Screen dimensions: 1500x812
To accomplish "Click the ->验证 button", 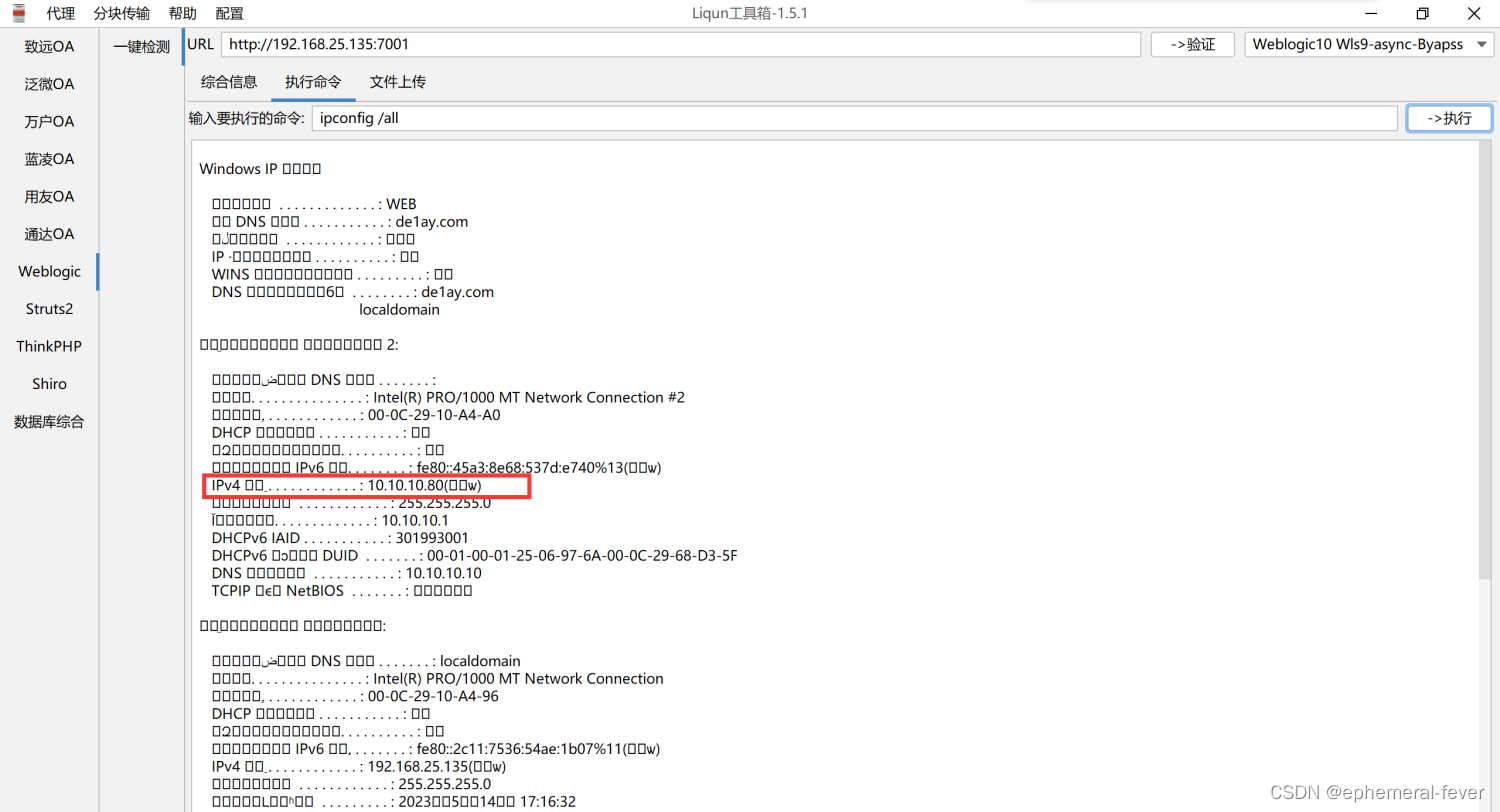I will point(1193,44).
